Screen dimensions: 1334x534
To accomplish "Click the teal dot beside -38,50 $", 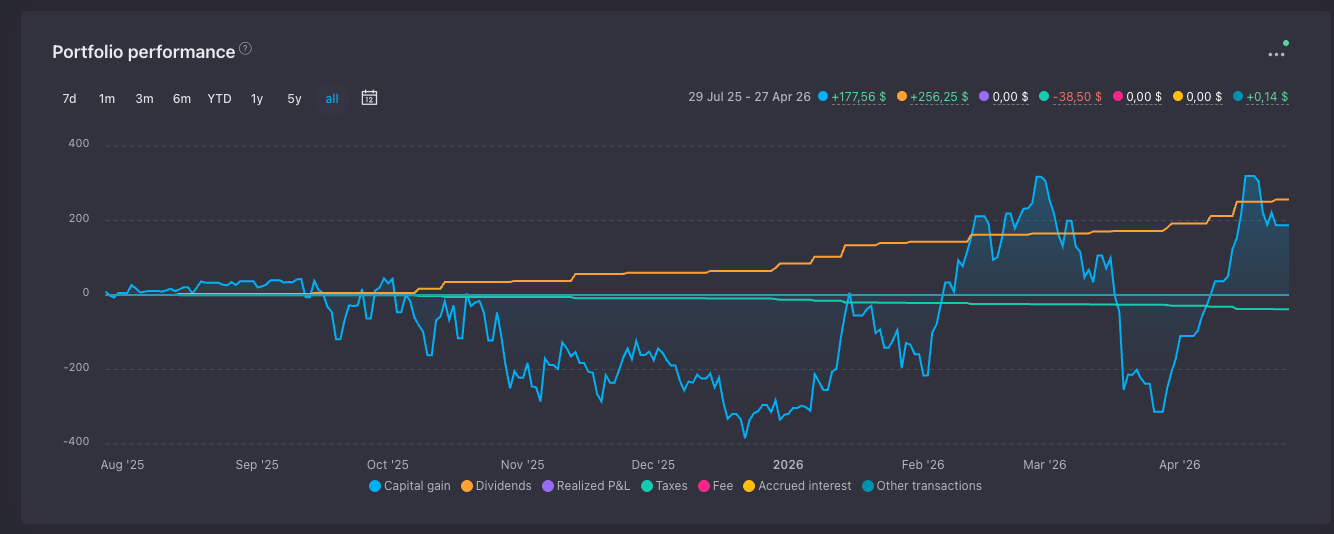I will click(x=1044, y=97).
